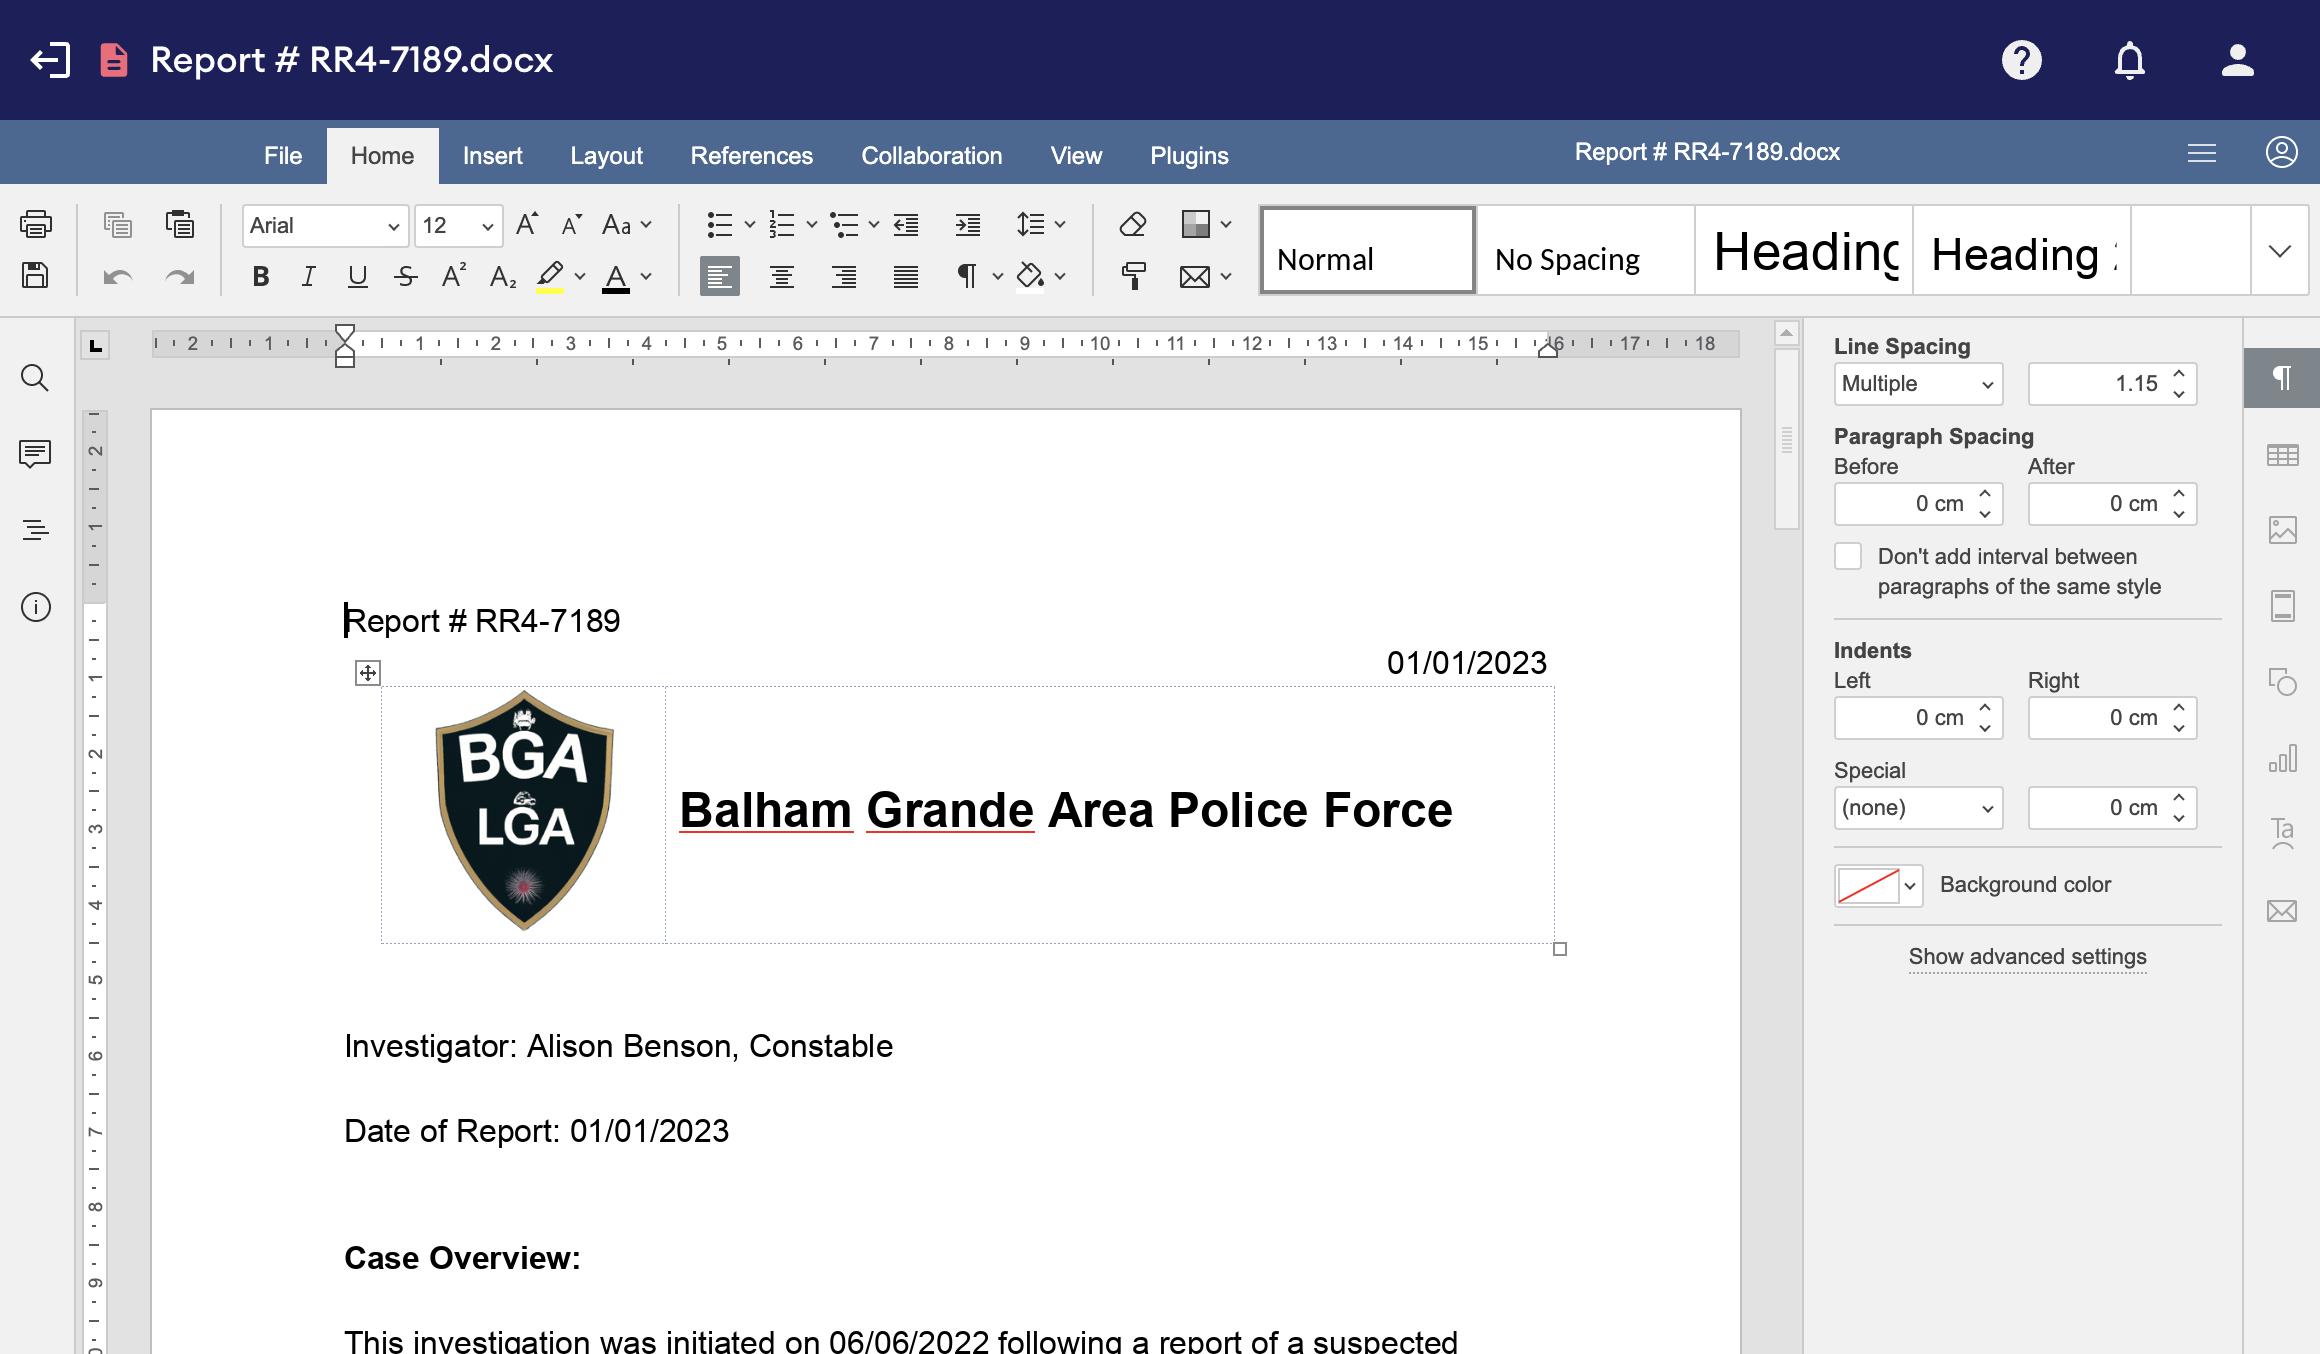Toggle Underline formatting

pyautogui.click(x=357, y=277)
